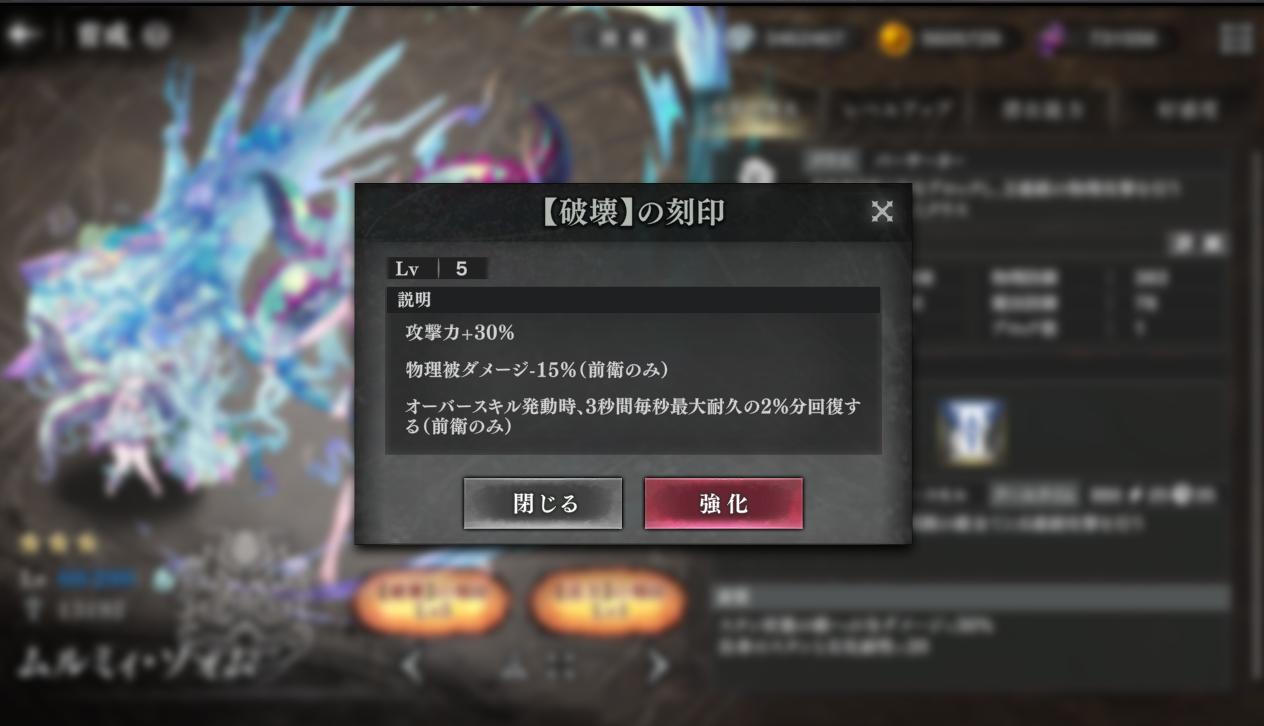Image resolution: width=1264 pixels, height=726 pixels.
Task: Click the red 強化 button
Action: coord(723,503)
